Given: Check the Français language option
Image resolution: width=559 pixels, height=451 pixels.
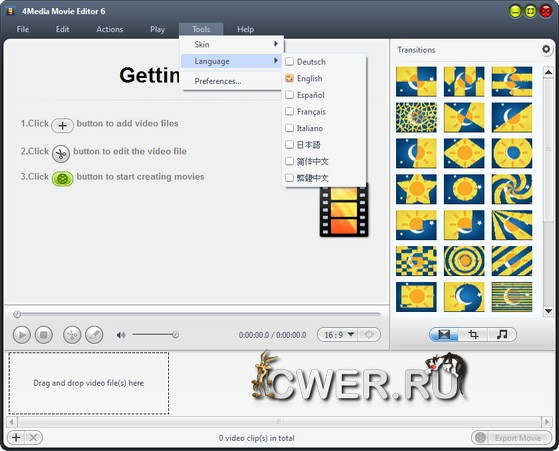Looking at the screenshot, I should 289,111.
